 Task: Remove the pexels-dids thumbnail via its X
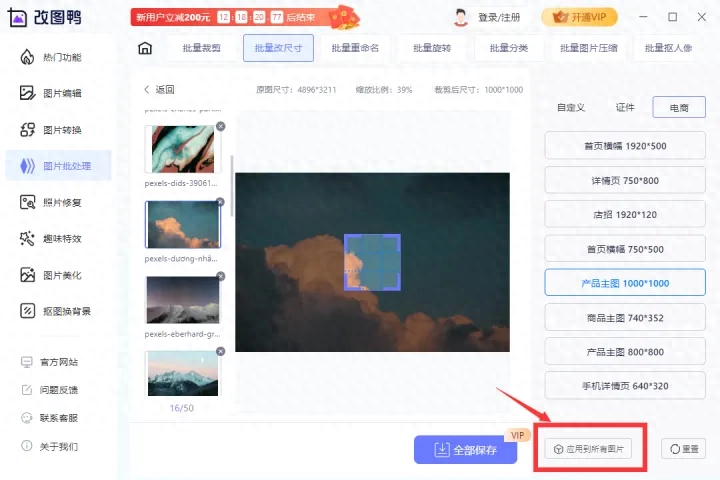click(x=221, y=126)
